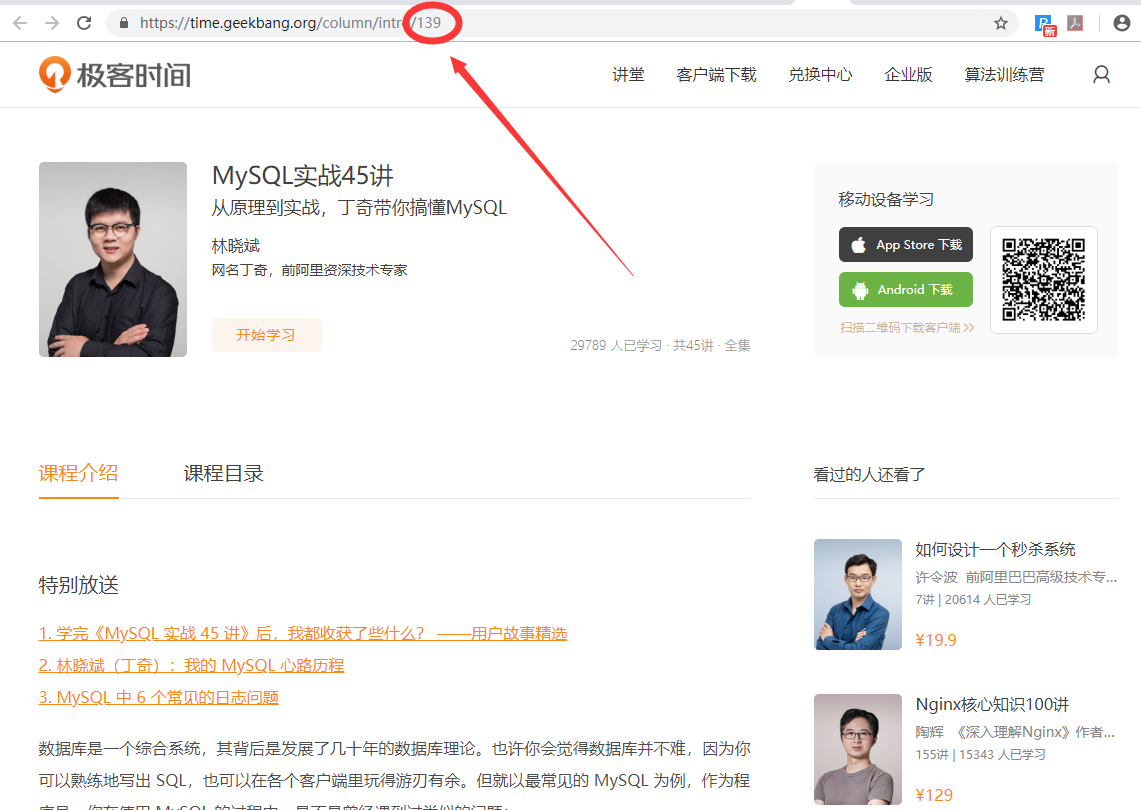Screen dimensions: 1141x810
Task: Click the course title MySQL实战45讲
Action: 303,175
